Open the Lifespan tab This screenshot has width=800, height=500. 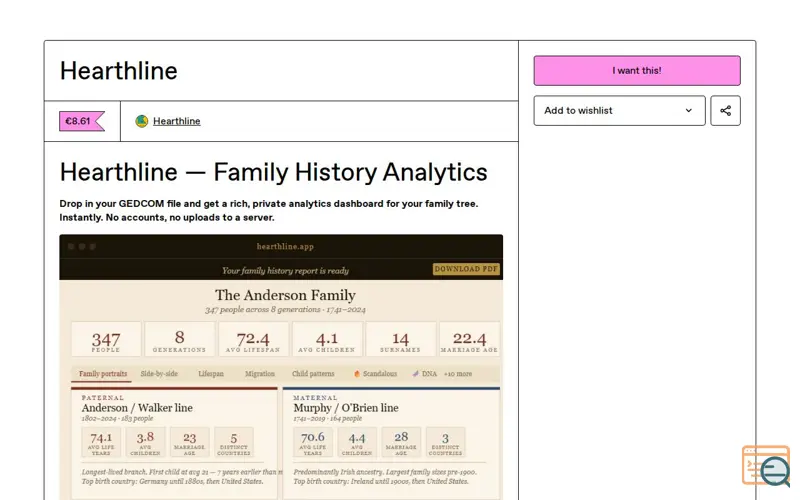pos(211,373)
